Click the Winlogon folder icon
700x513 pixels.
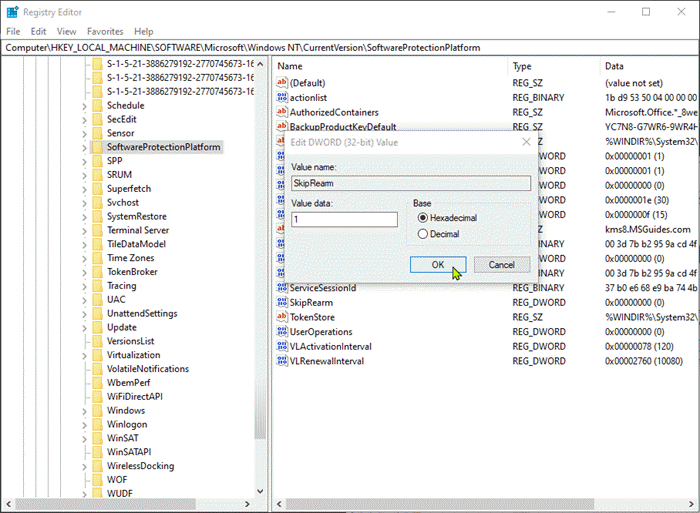click(97, 424)
